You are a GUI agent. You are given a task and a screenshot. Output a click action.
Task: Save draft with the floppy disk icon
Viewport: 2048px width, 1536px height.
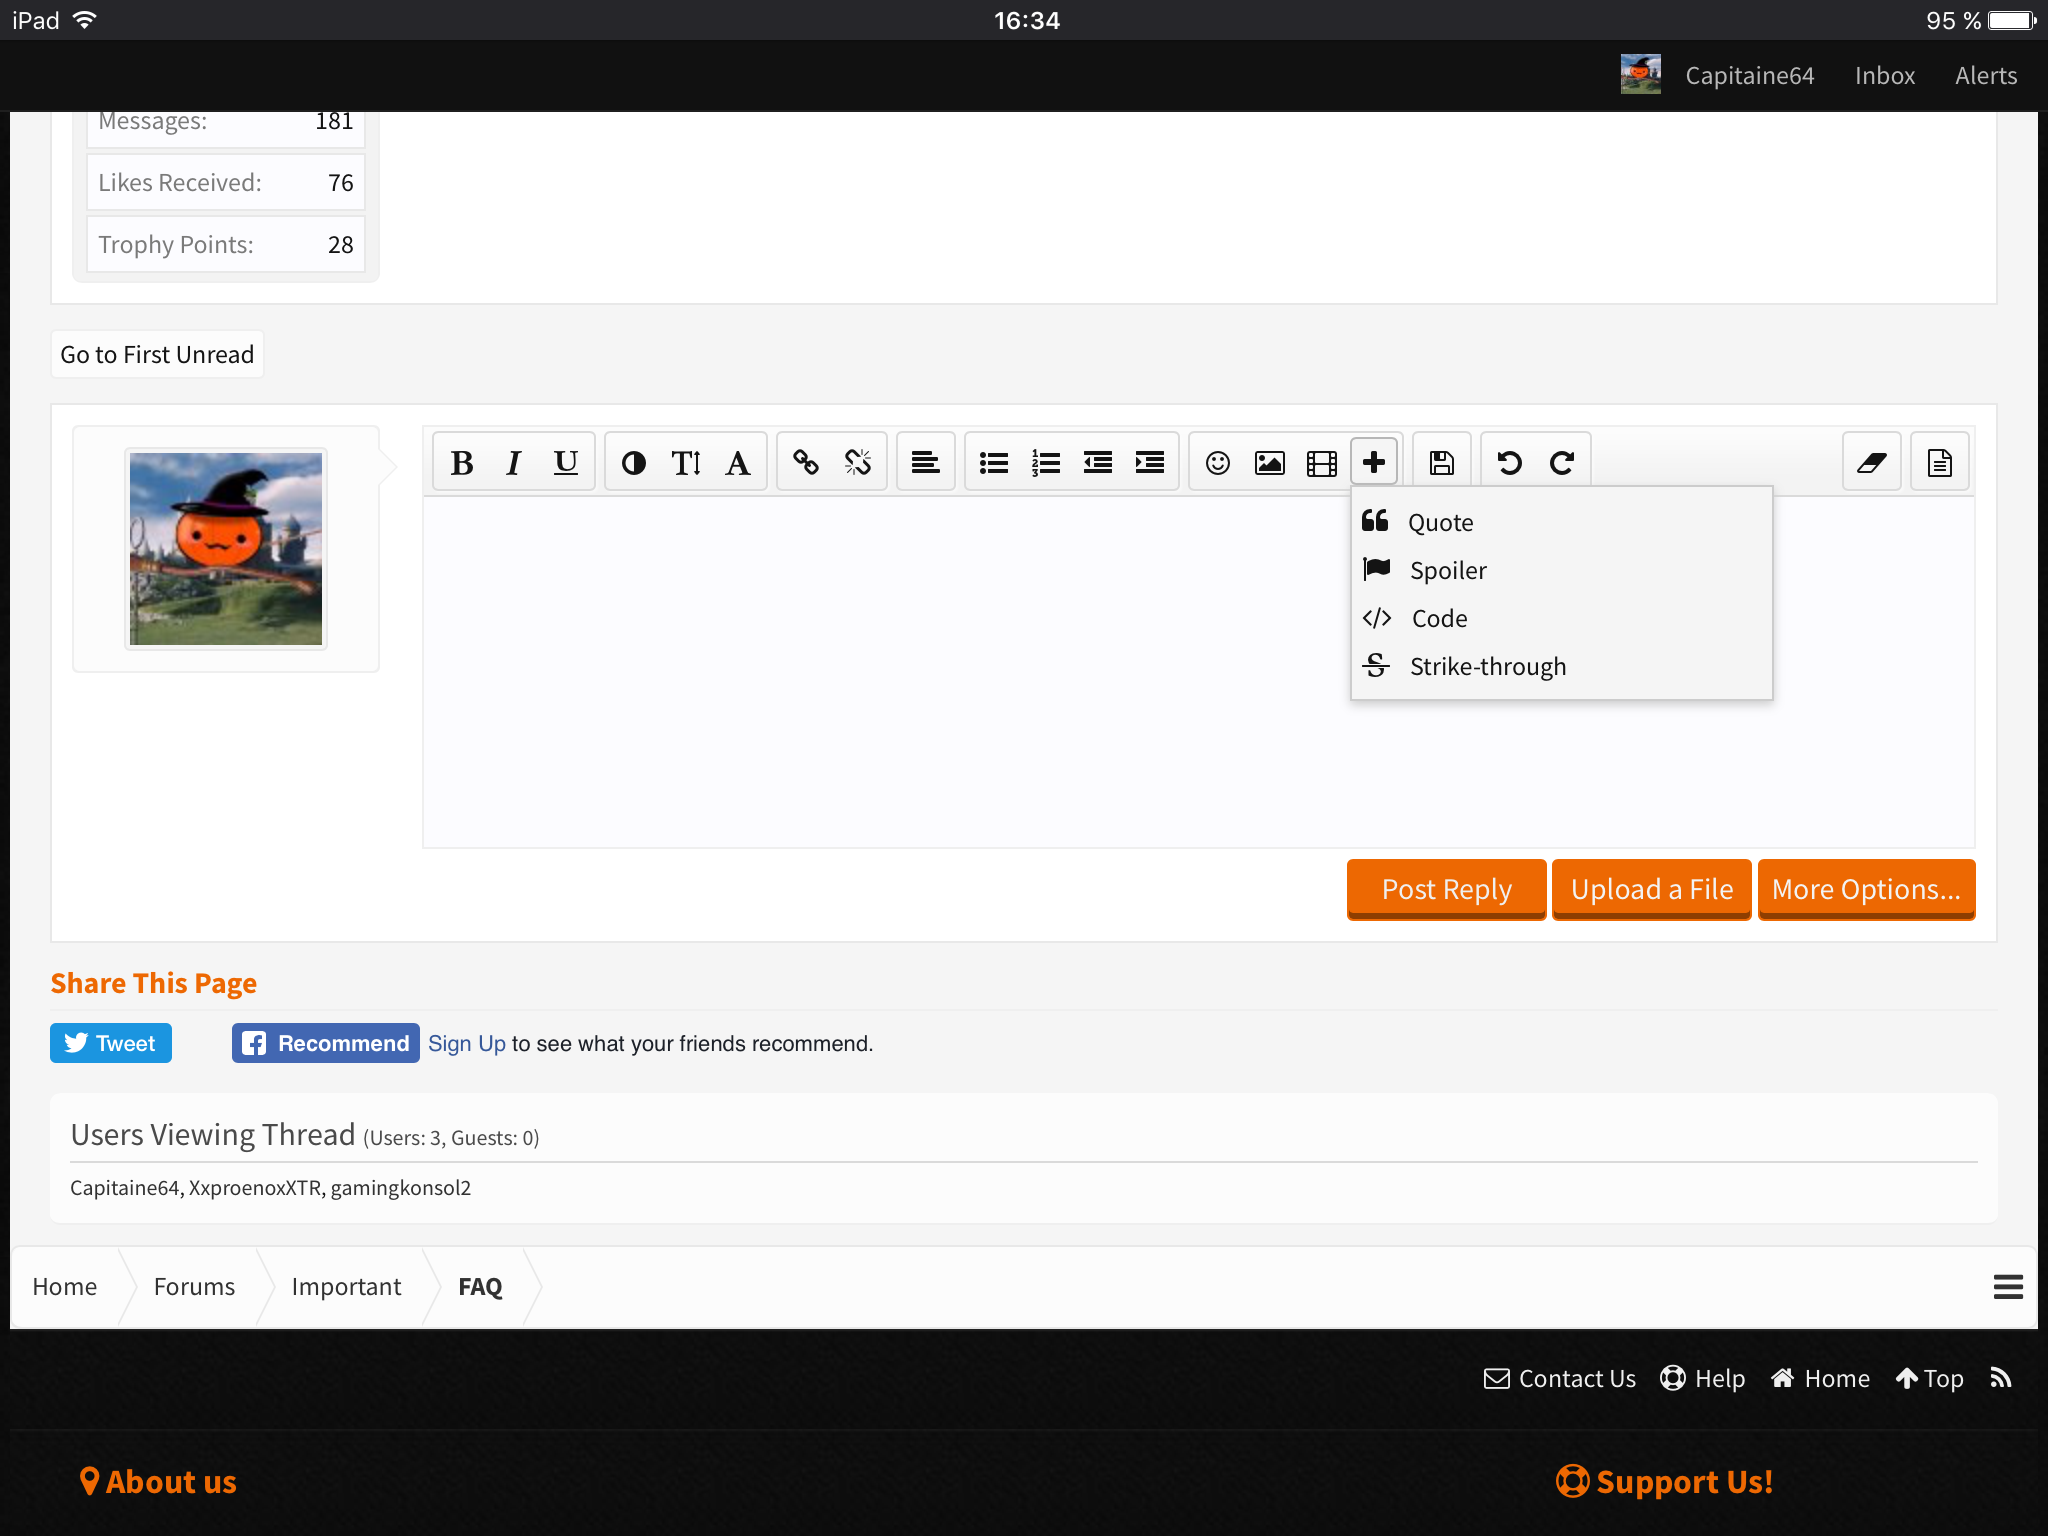click(x=1442, y=463)
